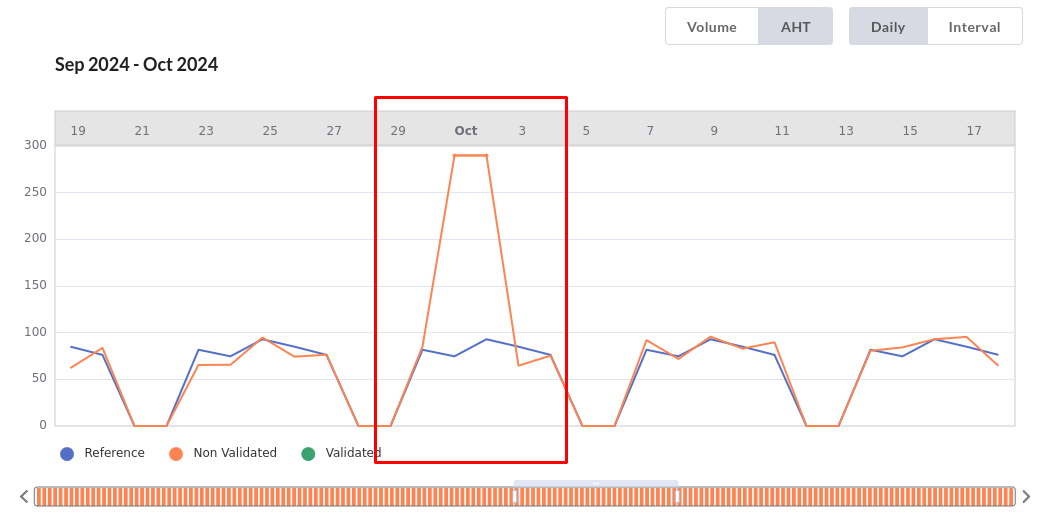Click the 29 date label in the header
1044x532 pixels.
pos(398,131)
